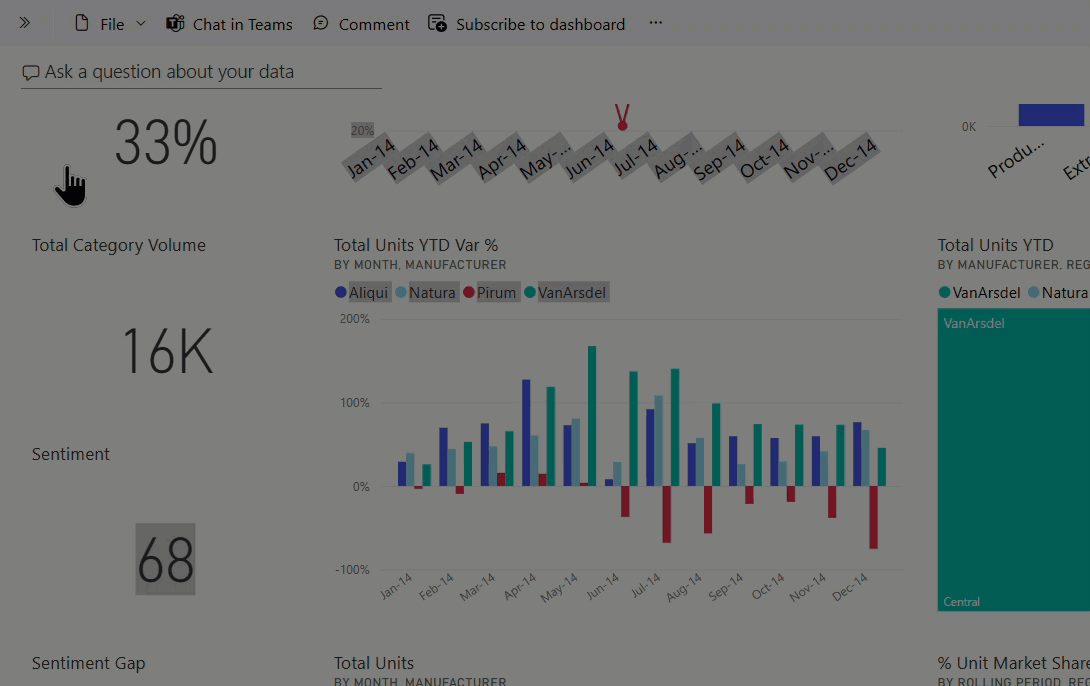The width and height of the screenshot is (1090, 686).
Task: Click the Teams icon for chat
Action: [x=175, y=24]
